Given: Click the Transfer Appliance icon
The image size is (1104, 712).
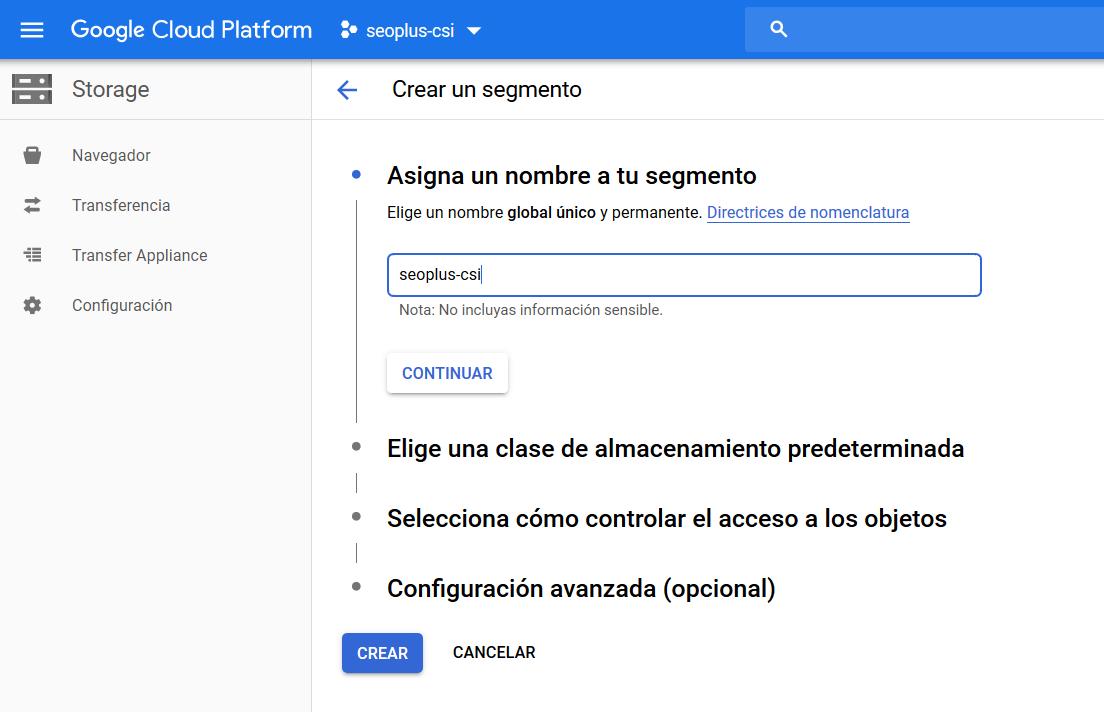Looking at the screenshot, I should point(32,255).
